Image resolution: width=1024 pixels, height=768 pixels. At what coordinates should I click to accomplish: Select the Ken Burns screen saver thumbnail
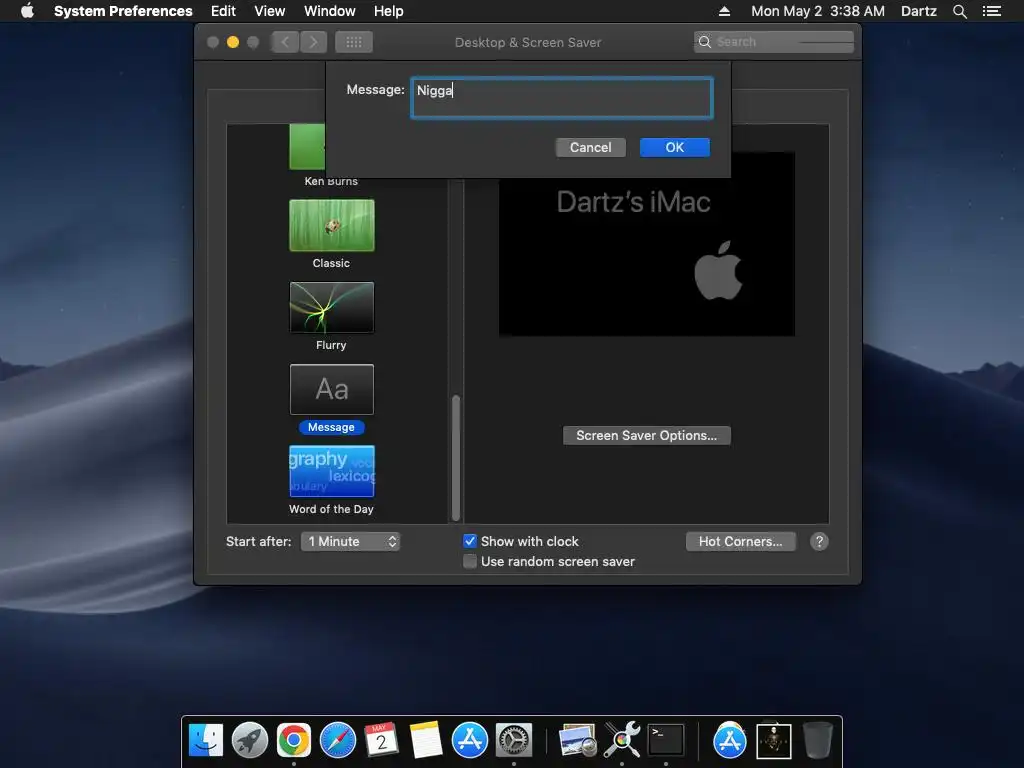(x=307, y=147)
